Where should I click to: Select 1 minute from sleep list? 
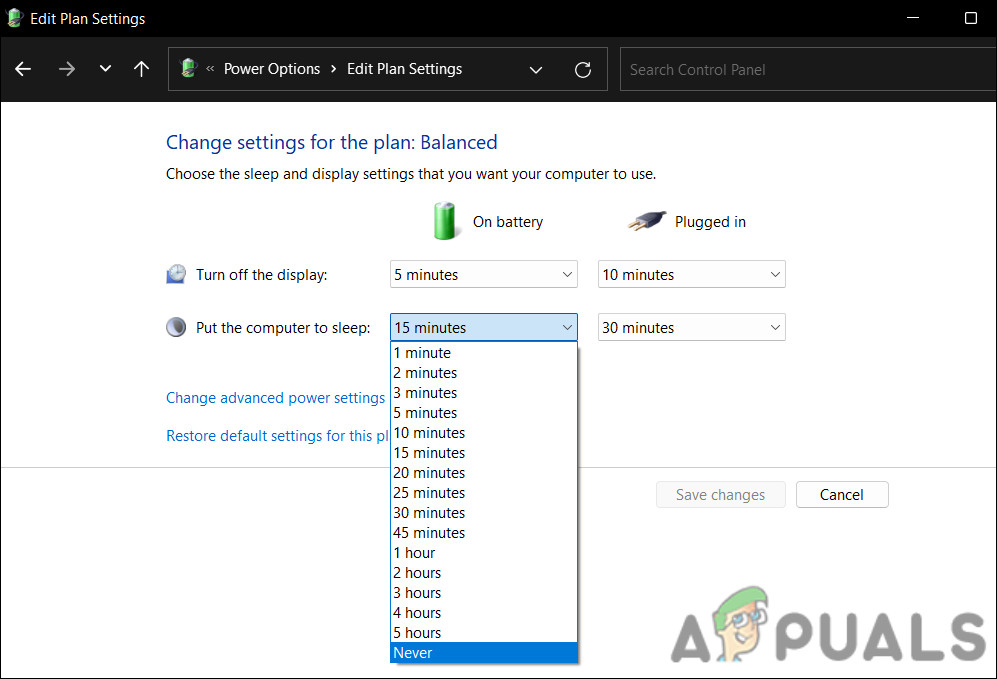tap(483, 353)
